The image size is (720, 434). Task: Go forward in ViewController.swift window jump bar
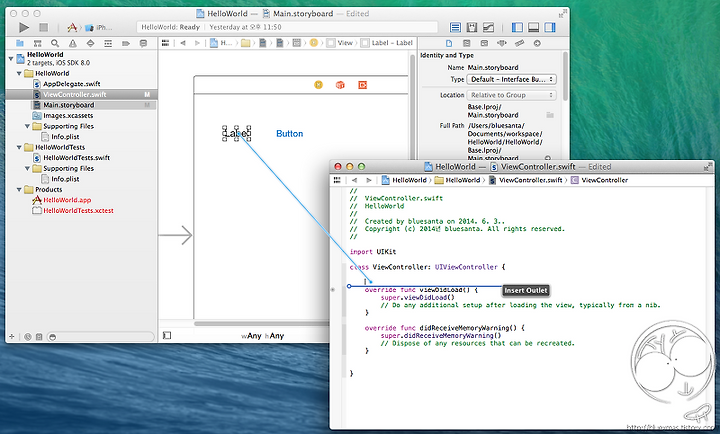369,180
